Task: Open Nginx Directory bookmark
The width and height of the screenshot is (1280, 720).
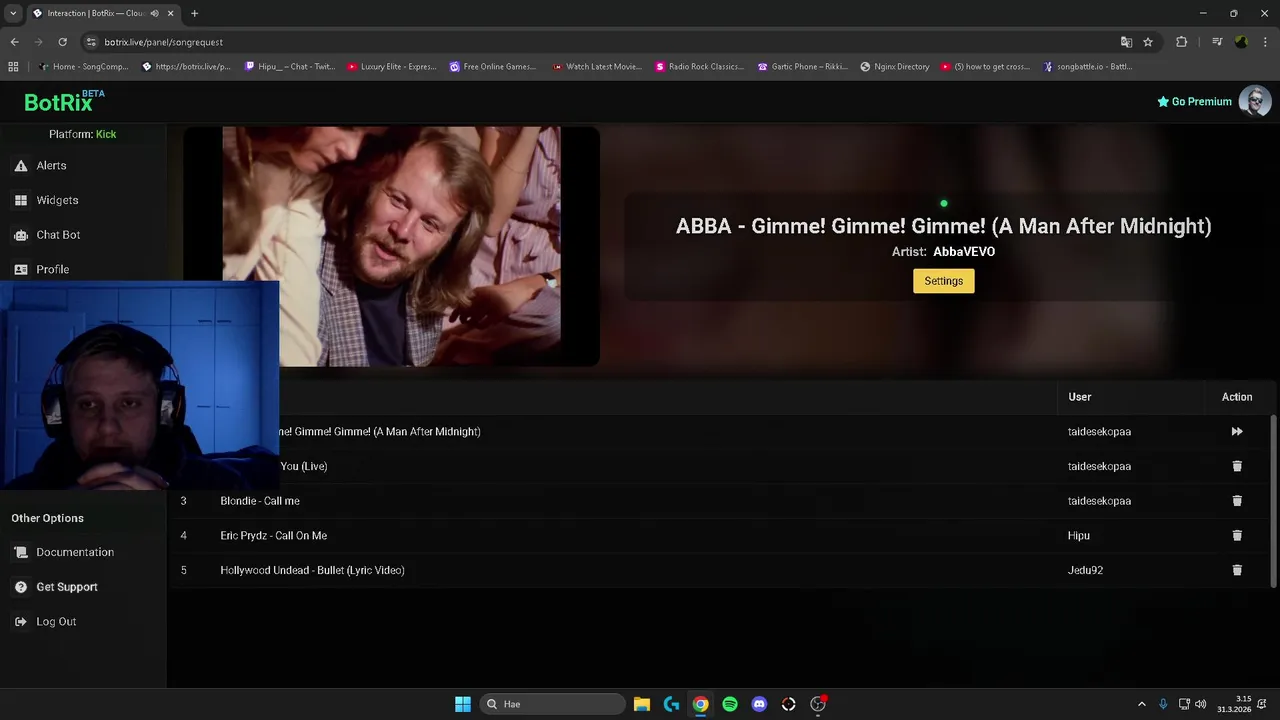Action: coord(894,67)
